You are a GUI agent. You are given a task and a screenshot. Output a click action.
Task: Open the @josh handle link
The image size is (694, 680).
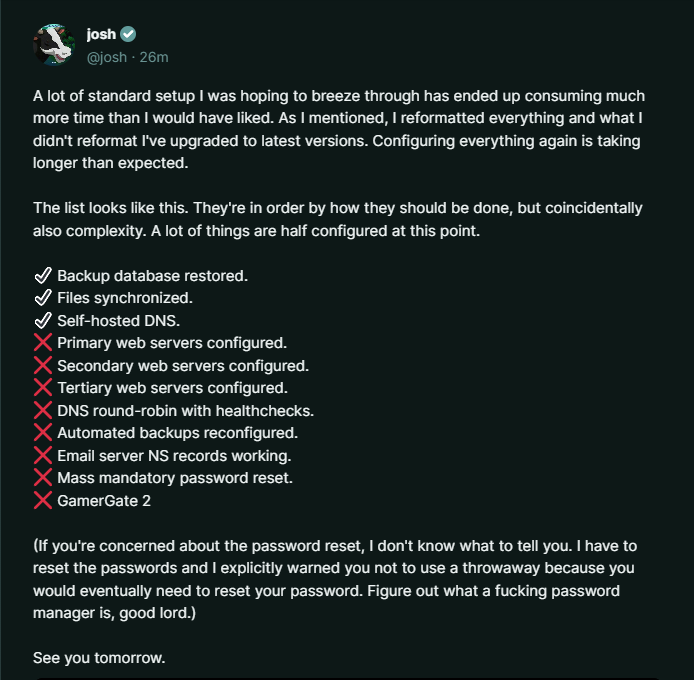click(x=107, y=57)
